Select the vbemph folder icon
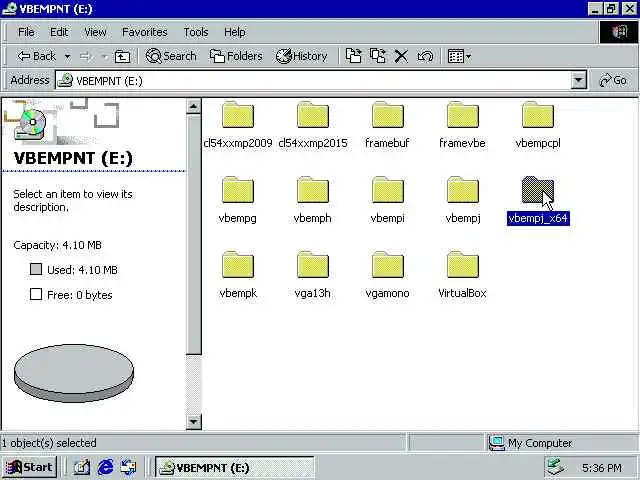640x480 pixels. tap(313, 190)
